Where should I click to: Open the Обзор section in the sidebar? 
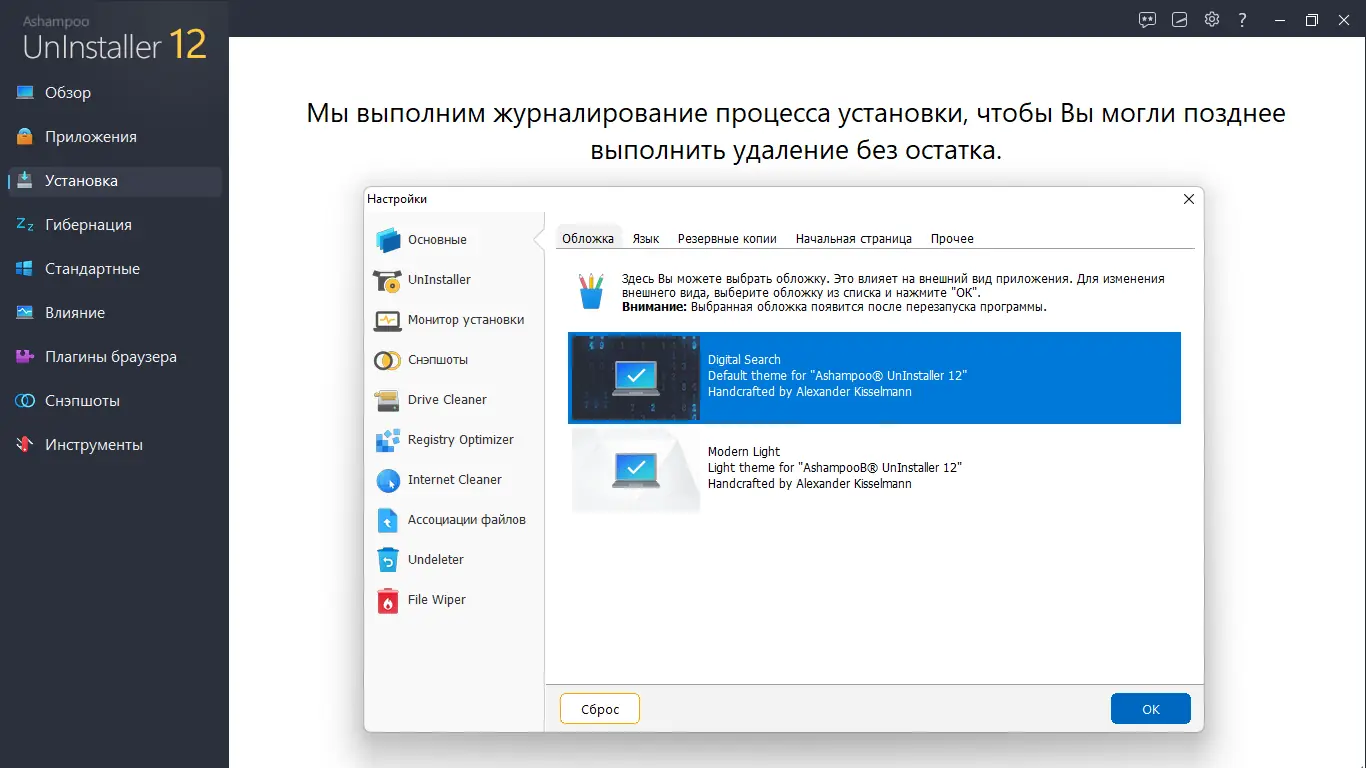click(x=114, y=93)
